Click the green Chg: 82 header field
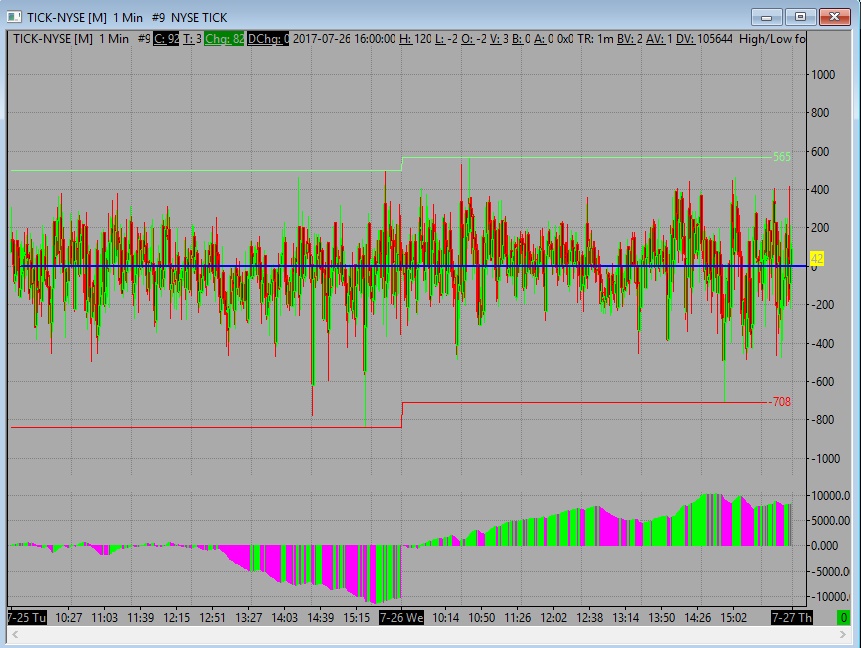 (x=224, y=38)
